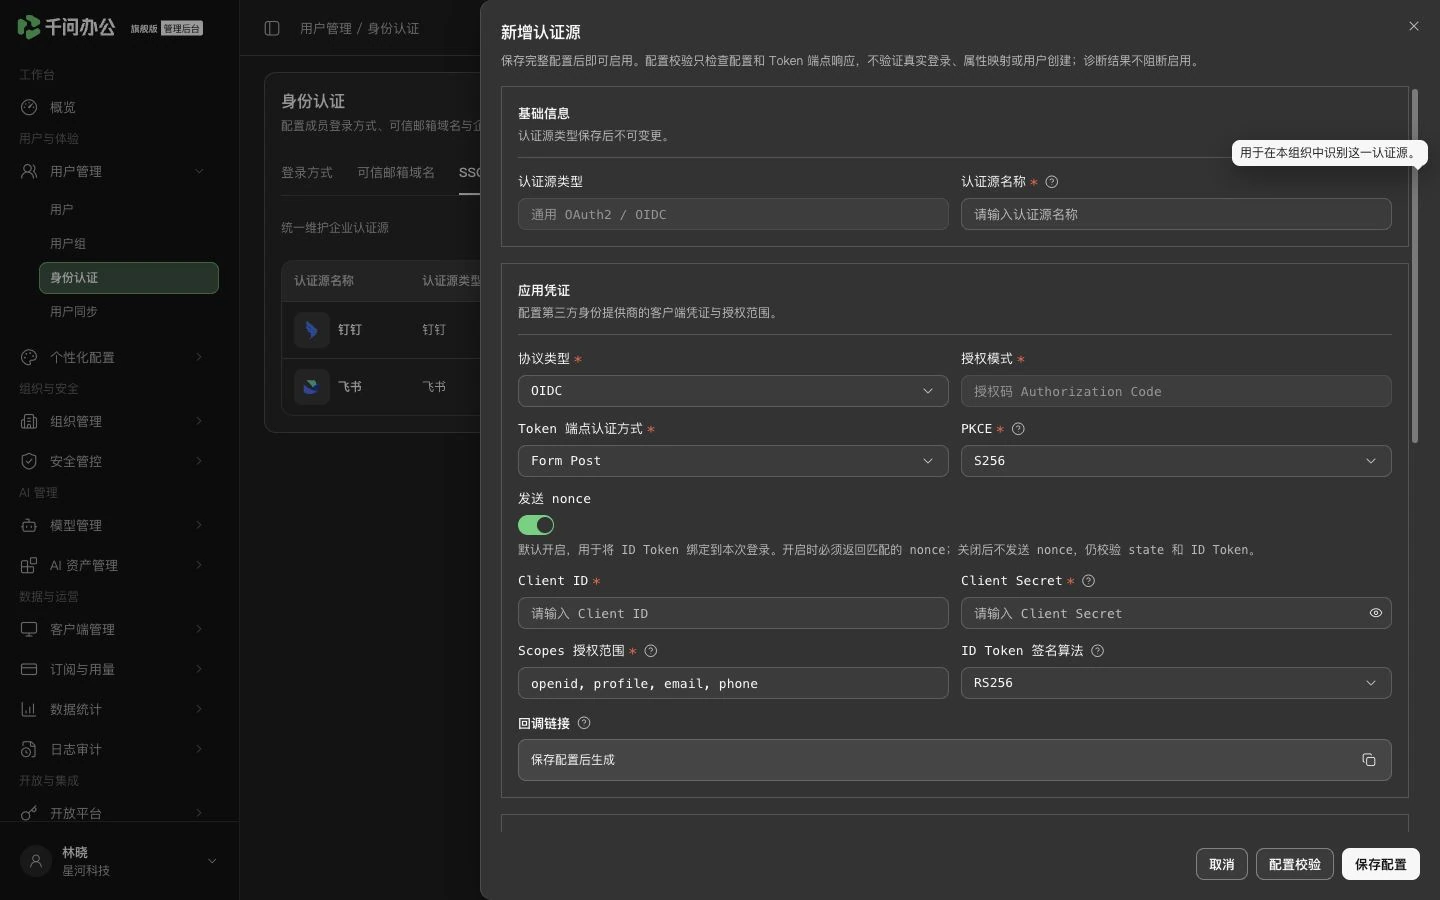Viewport: 1440px width, 900px height.
Task: Click the 取消 button
Action: click(x=1222, y=864)
